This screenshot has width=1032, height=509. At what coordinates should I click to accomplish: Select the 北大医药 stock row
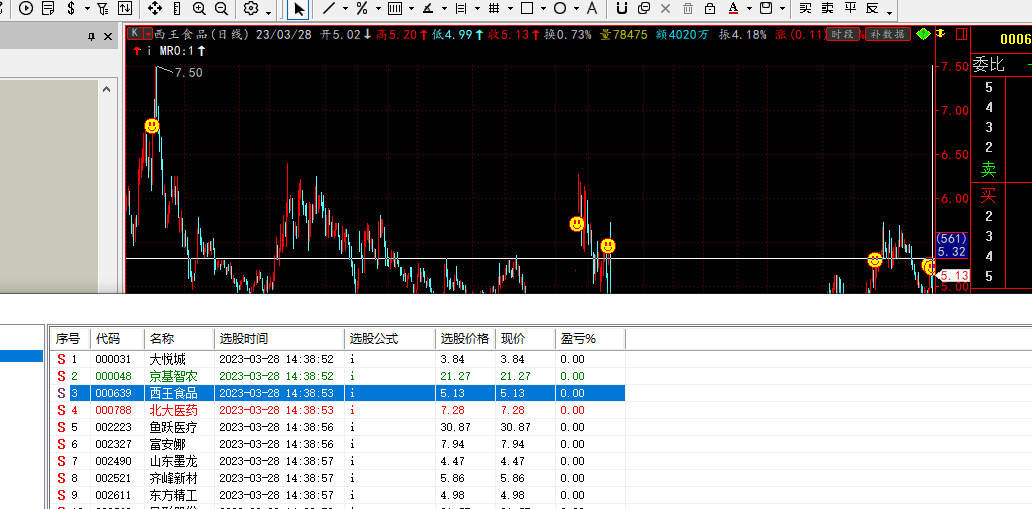pyautogui.click(x=338, y=410)
